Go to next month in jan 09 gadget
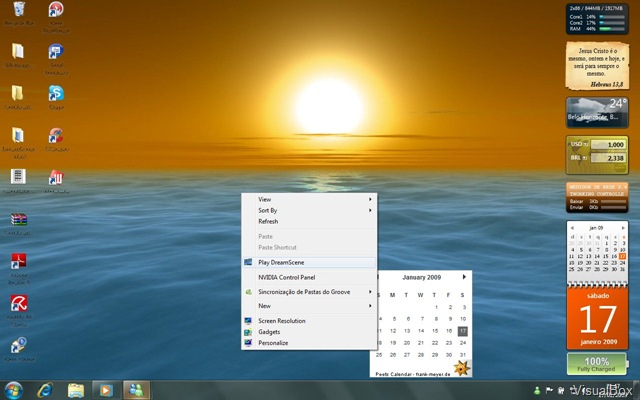Image resolution: width=640 pixels, height=400 pixels. click(623, 228)
